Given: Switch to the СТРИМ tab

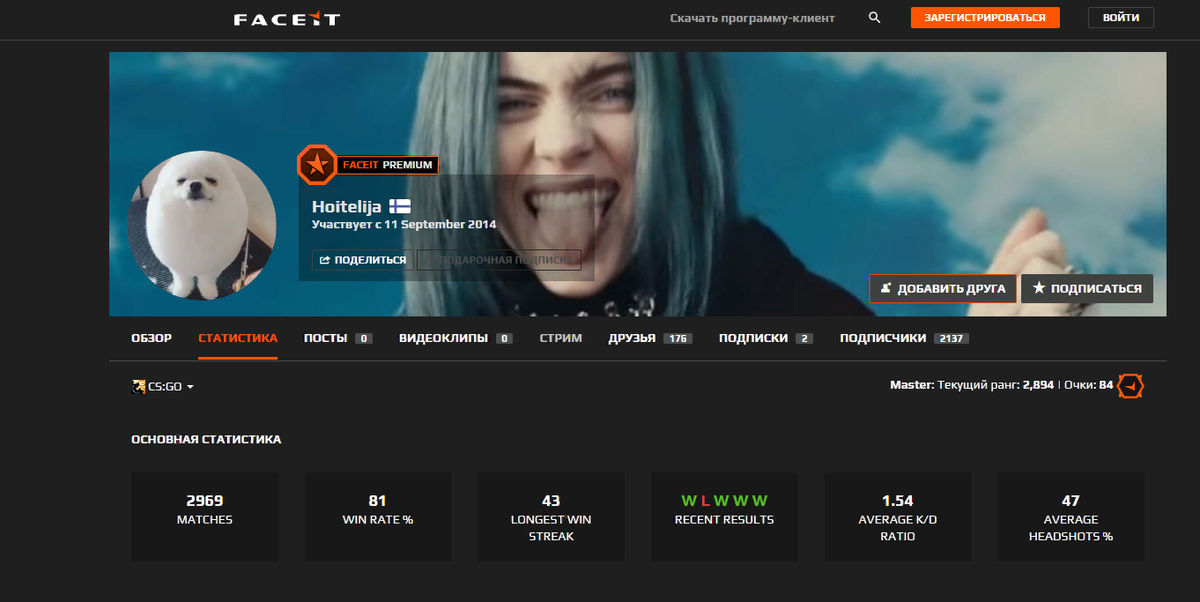Looking at the screenshot, I should [560, 339].
